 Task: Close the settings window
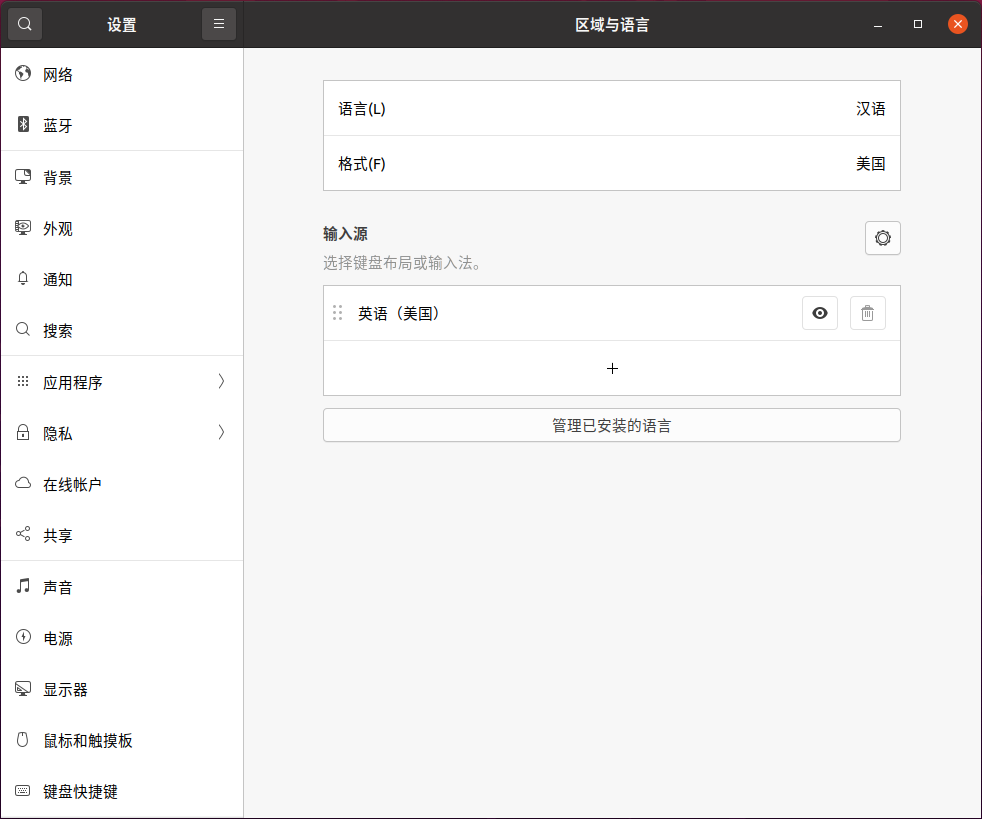click(x=958, y=24)
